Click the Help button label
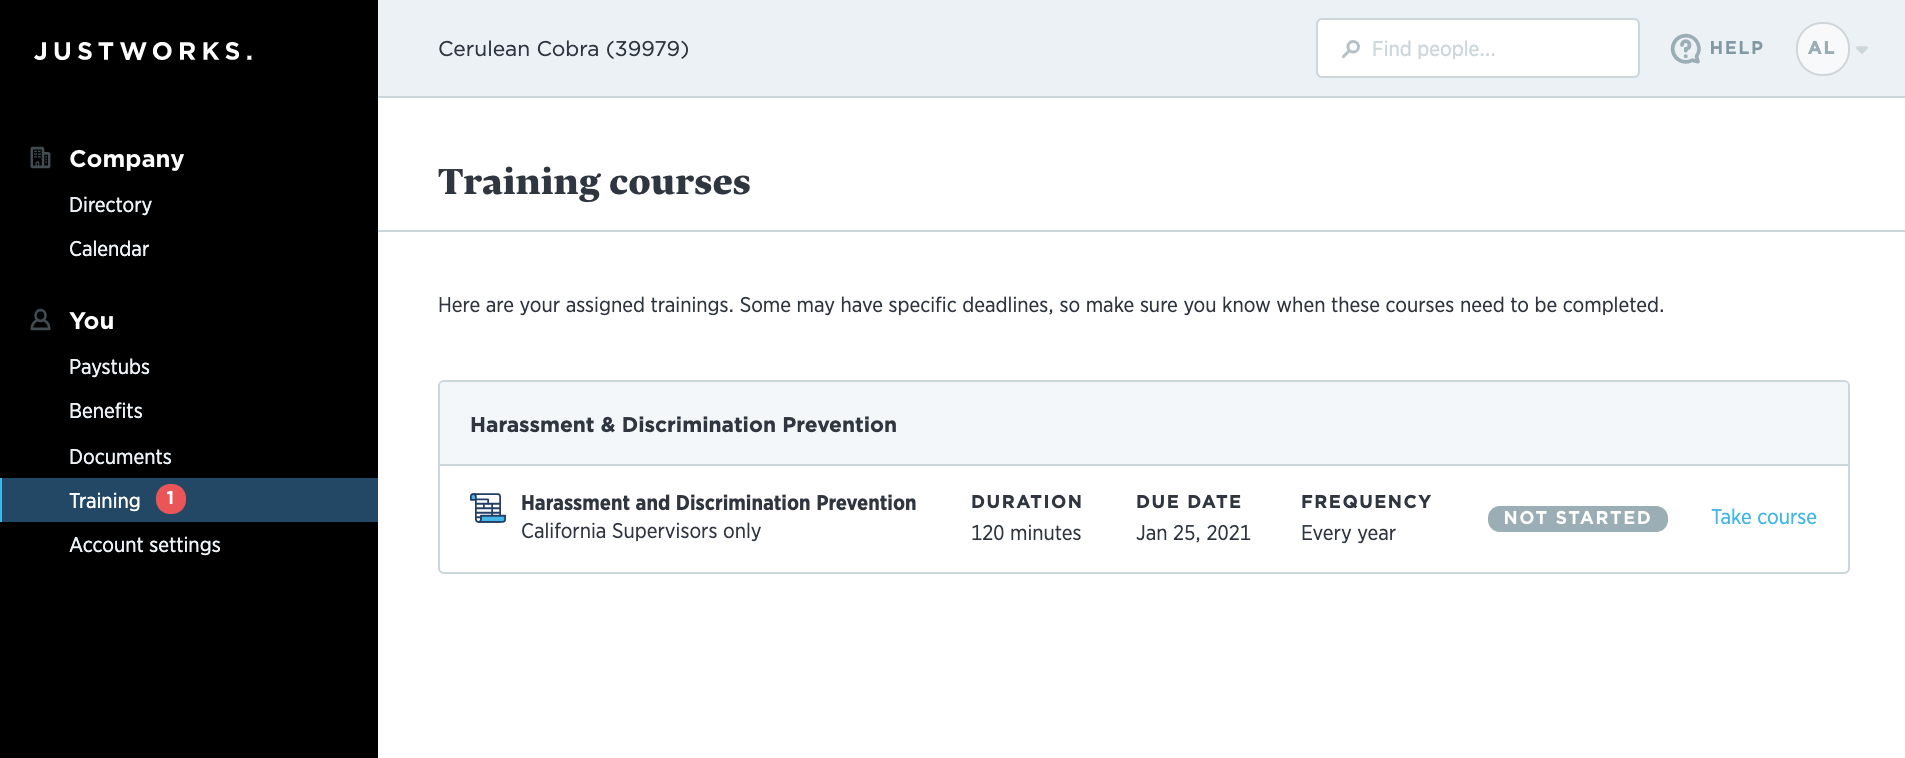1905x758 pixels. point(1736,48)
